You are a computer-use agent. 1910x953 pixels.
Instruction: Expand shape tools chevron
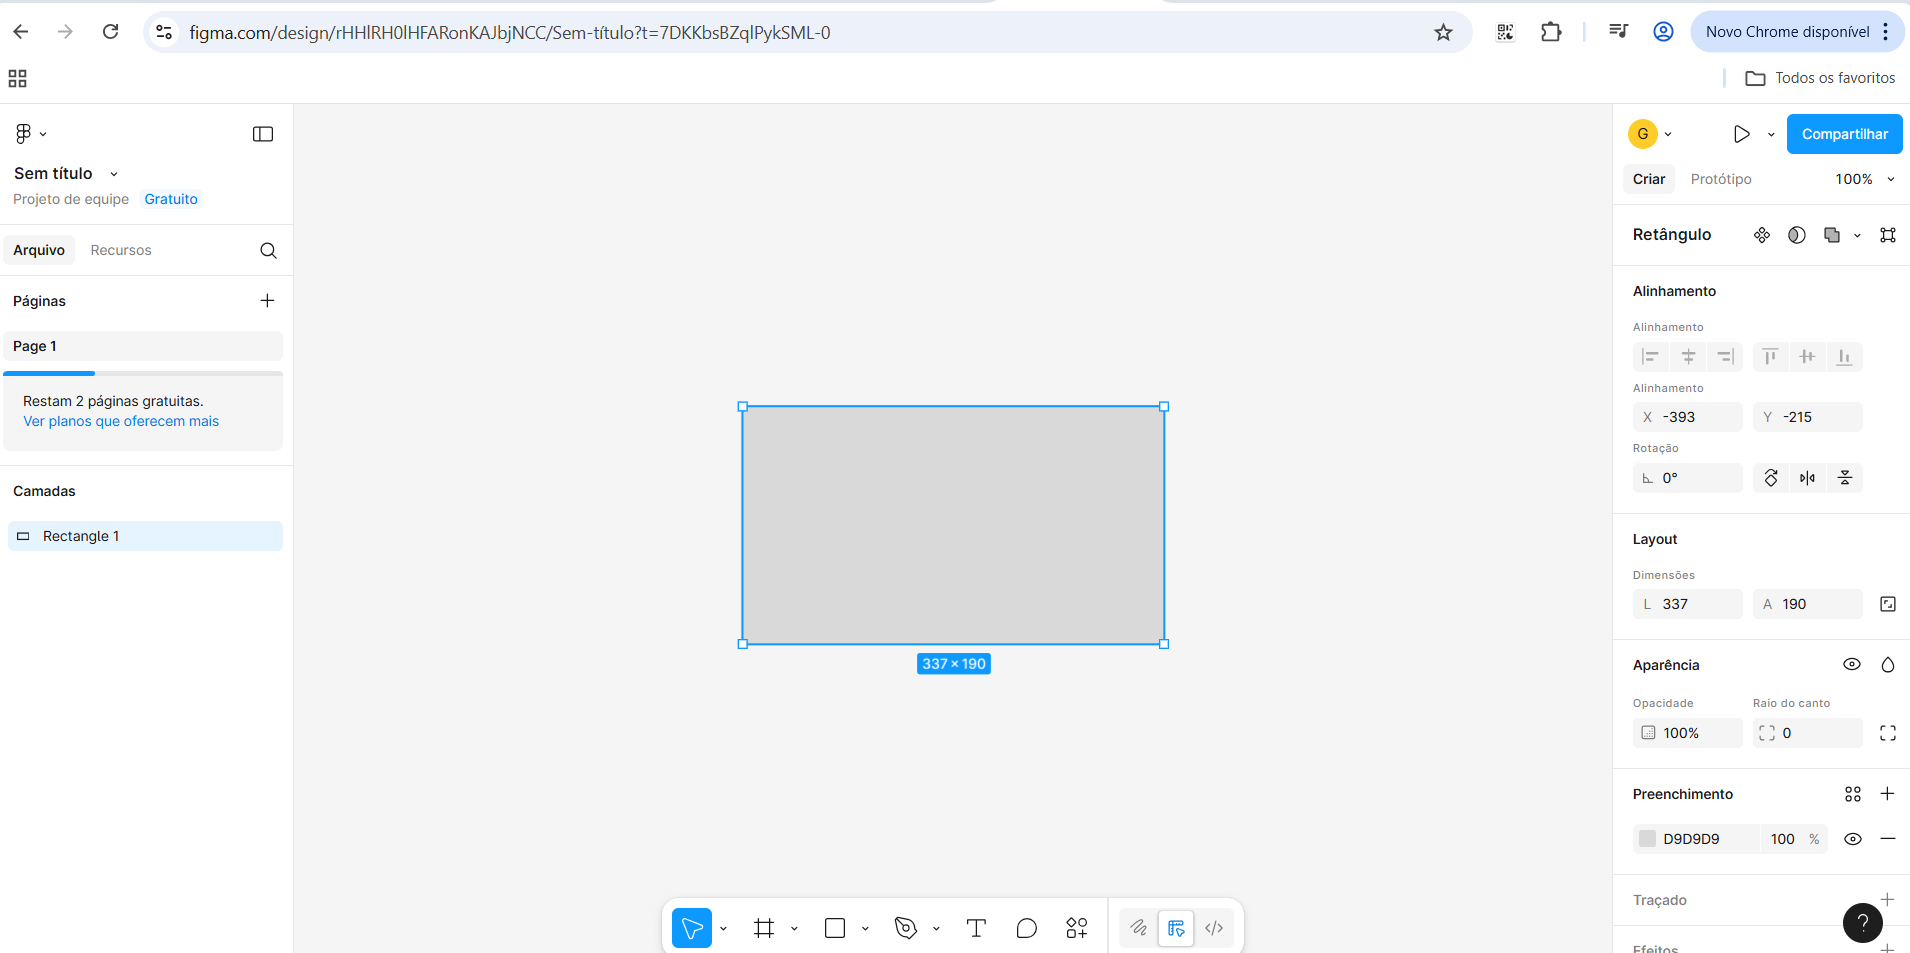click(865, 928)
